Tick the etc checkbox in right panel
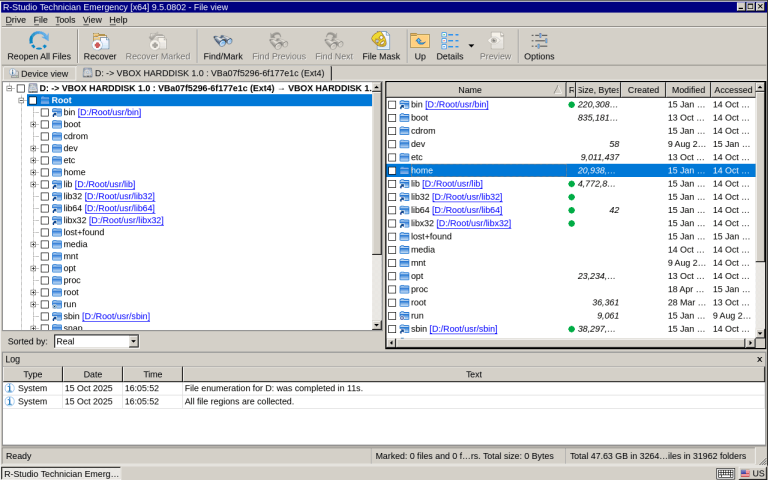 (x=392, y=157)
